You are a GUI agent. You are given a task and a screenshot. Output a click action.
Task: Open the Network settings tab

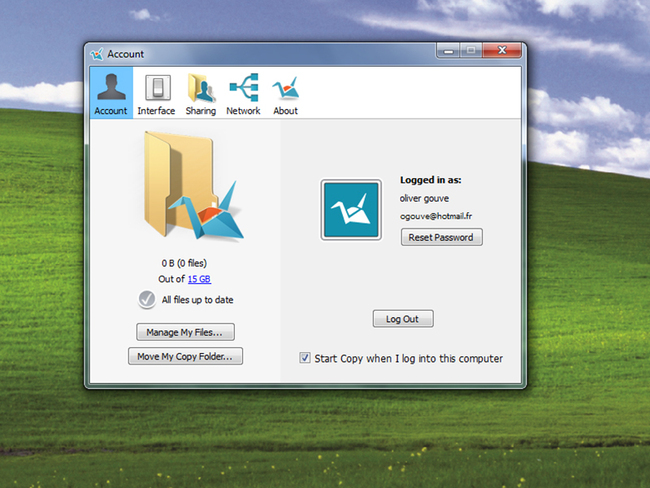point(243,93)
